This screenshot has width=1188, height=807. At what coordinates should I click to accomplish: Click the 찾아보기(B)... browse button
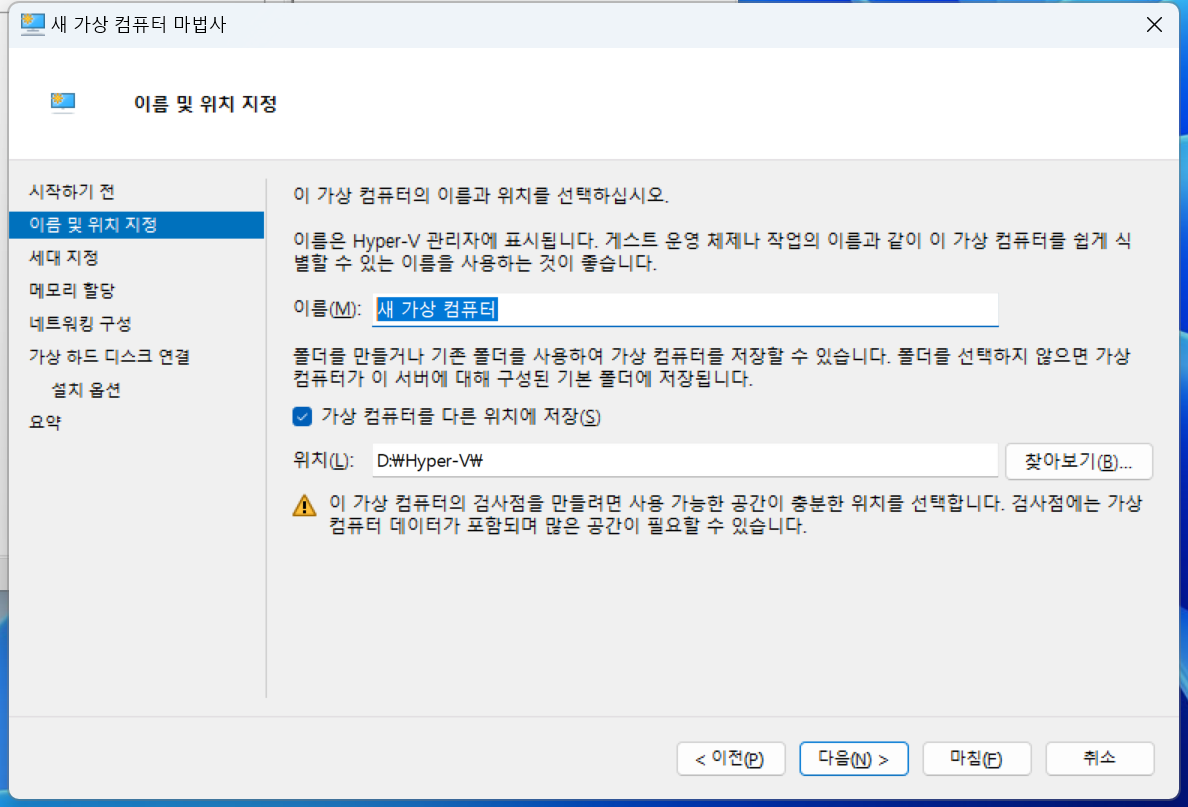click(x=1079, y=461)
